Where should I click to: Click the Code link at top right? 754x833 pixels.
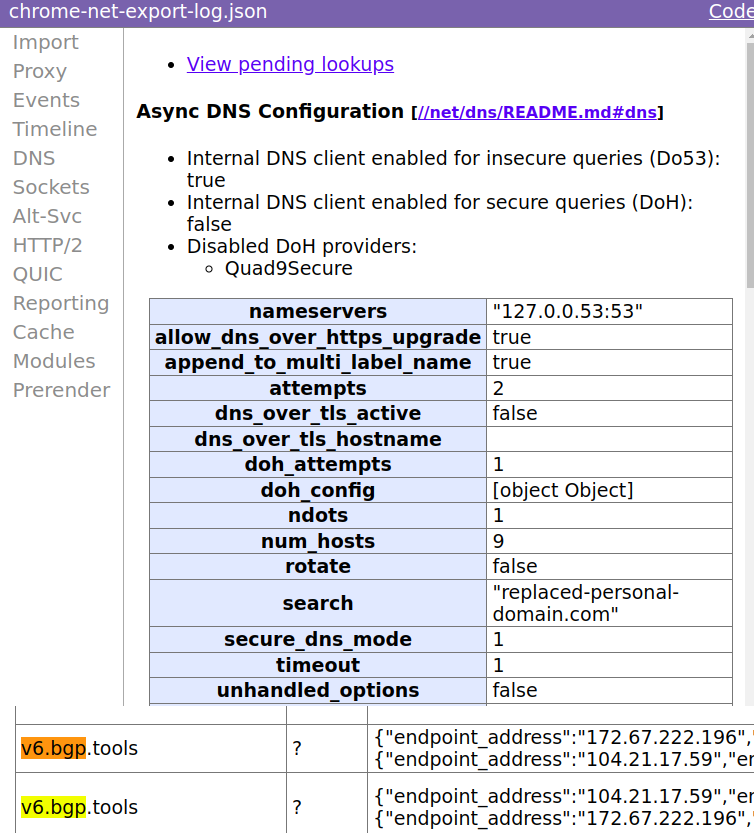point(731,12)
